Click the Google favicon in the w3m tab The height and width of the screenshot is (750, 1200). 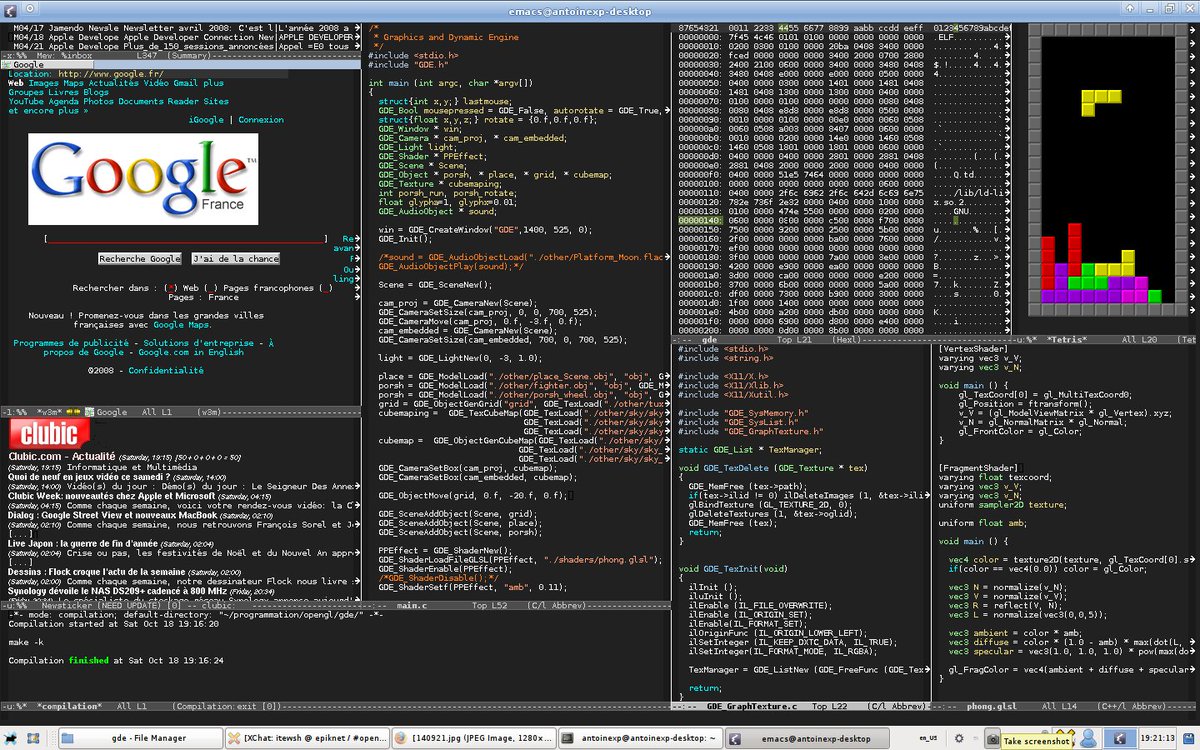click(x=8, y=64)
